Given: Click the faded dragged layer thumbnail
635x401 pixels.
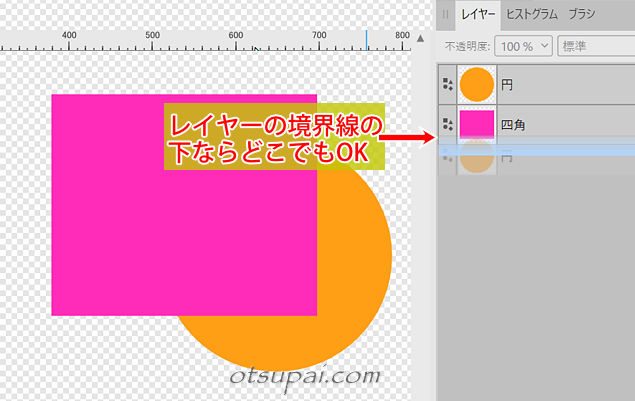Looking at the screenshot, I should click(476, 160).
